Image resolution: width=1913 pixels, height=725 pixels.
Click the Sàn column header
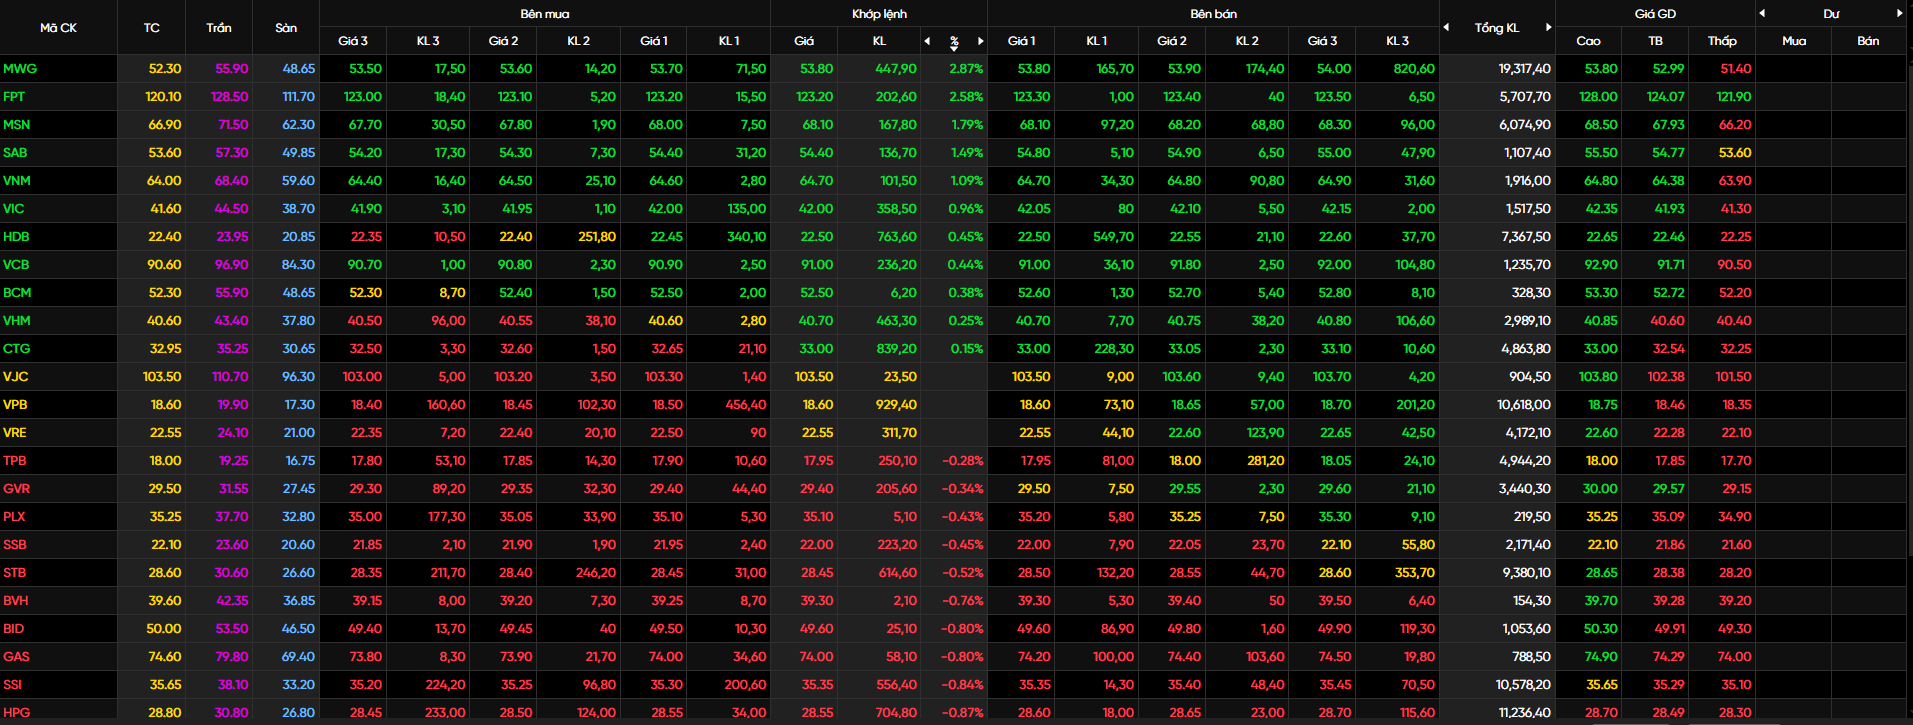[x=286, y=28]
